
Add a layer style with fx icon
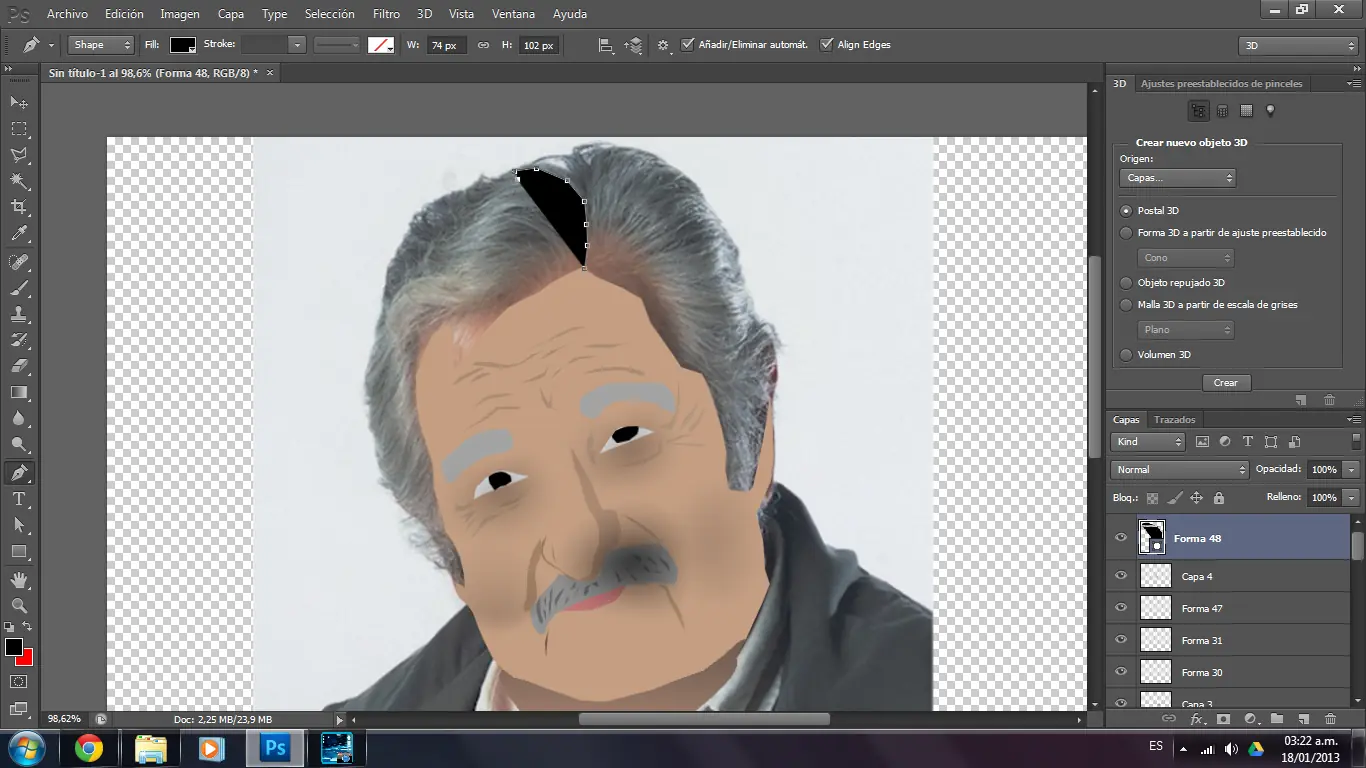click(1197, 719)
